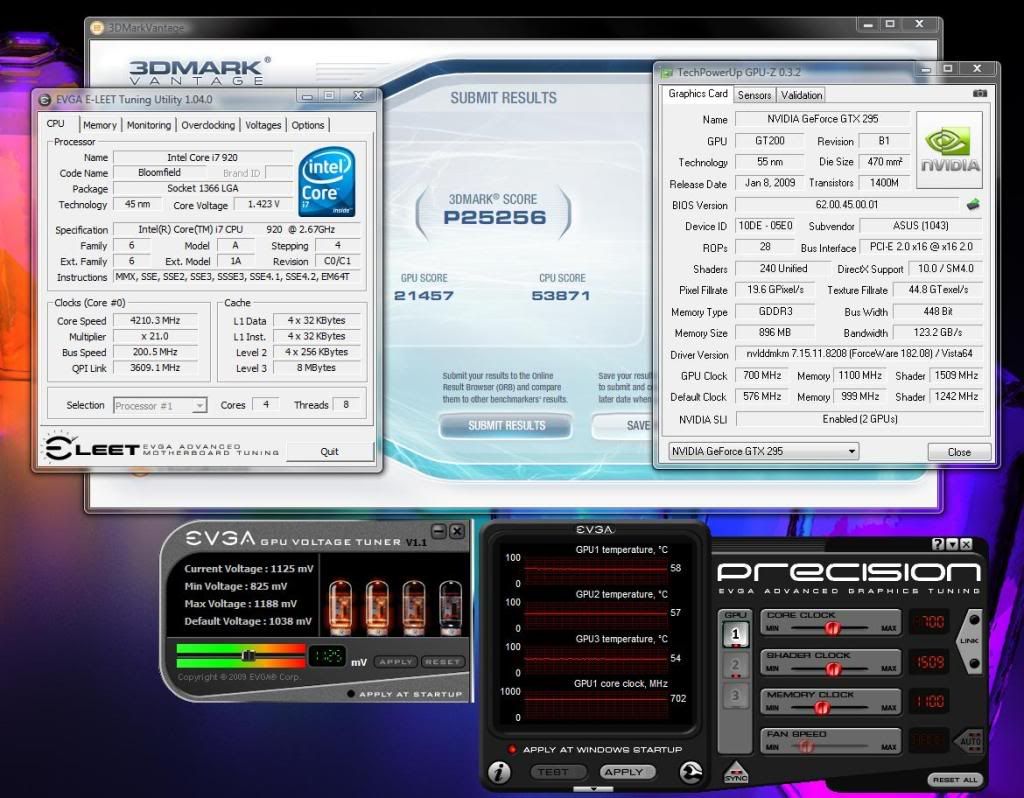
Task: Click the Core Clock 700 digital readout
Action: coord(928,622)
